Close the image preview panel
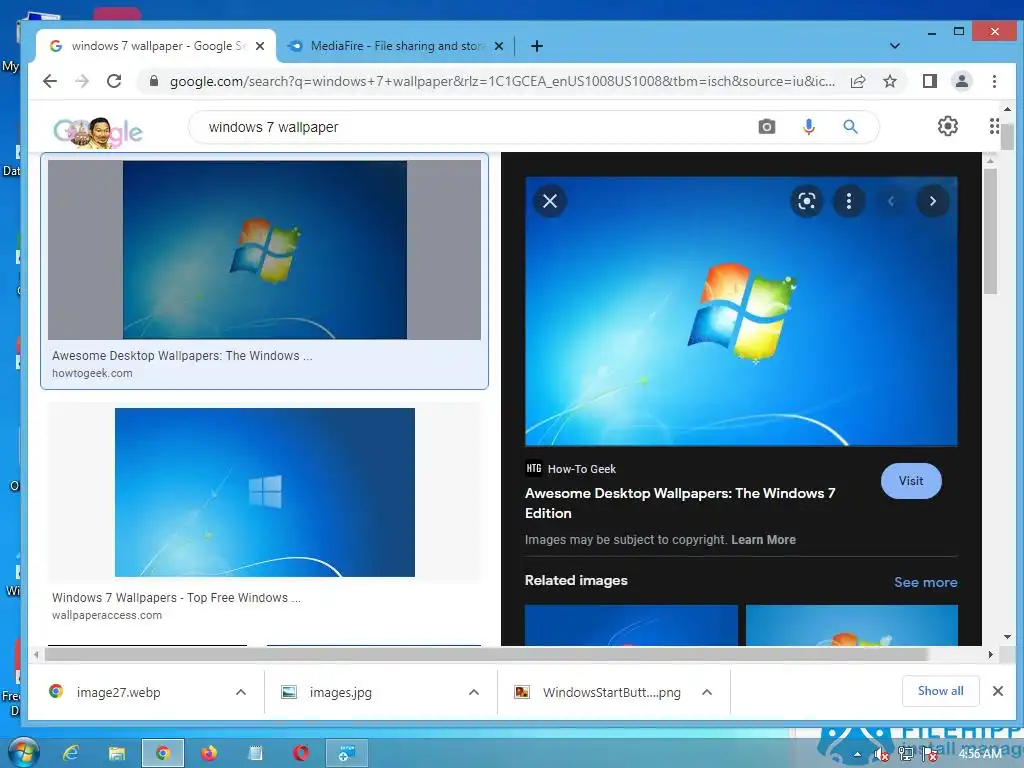The image size is (1024, 768). click(x=550, y=201)
